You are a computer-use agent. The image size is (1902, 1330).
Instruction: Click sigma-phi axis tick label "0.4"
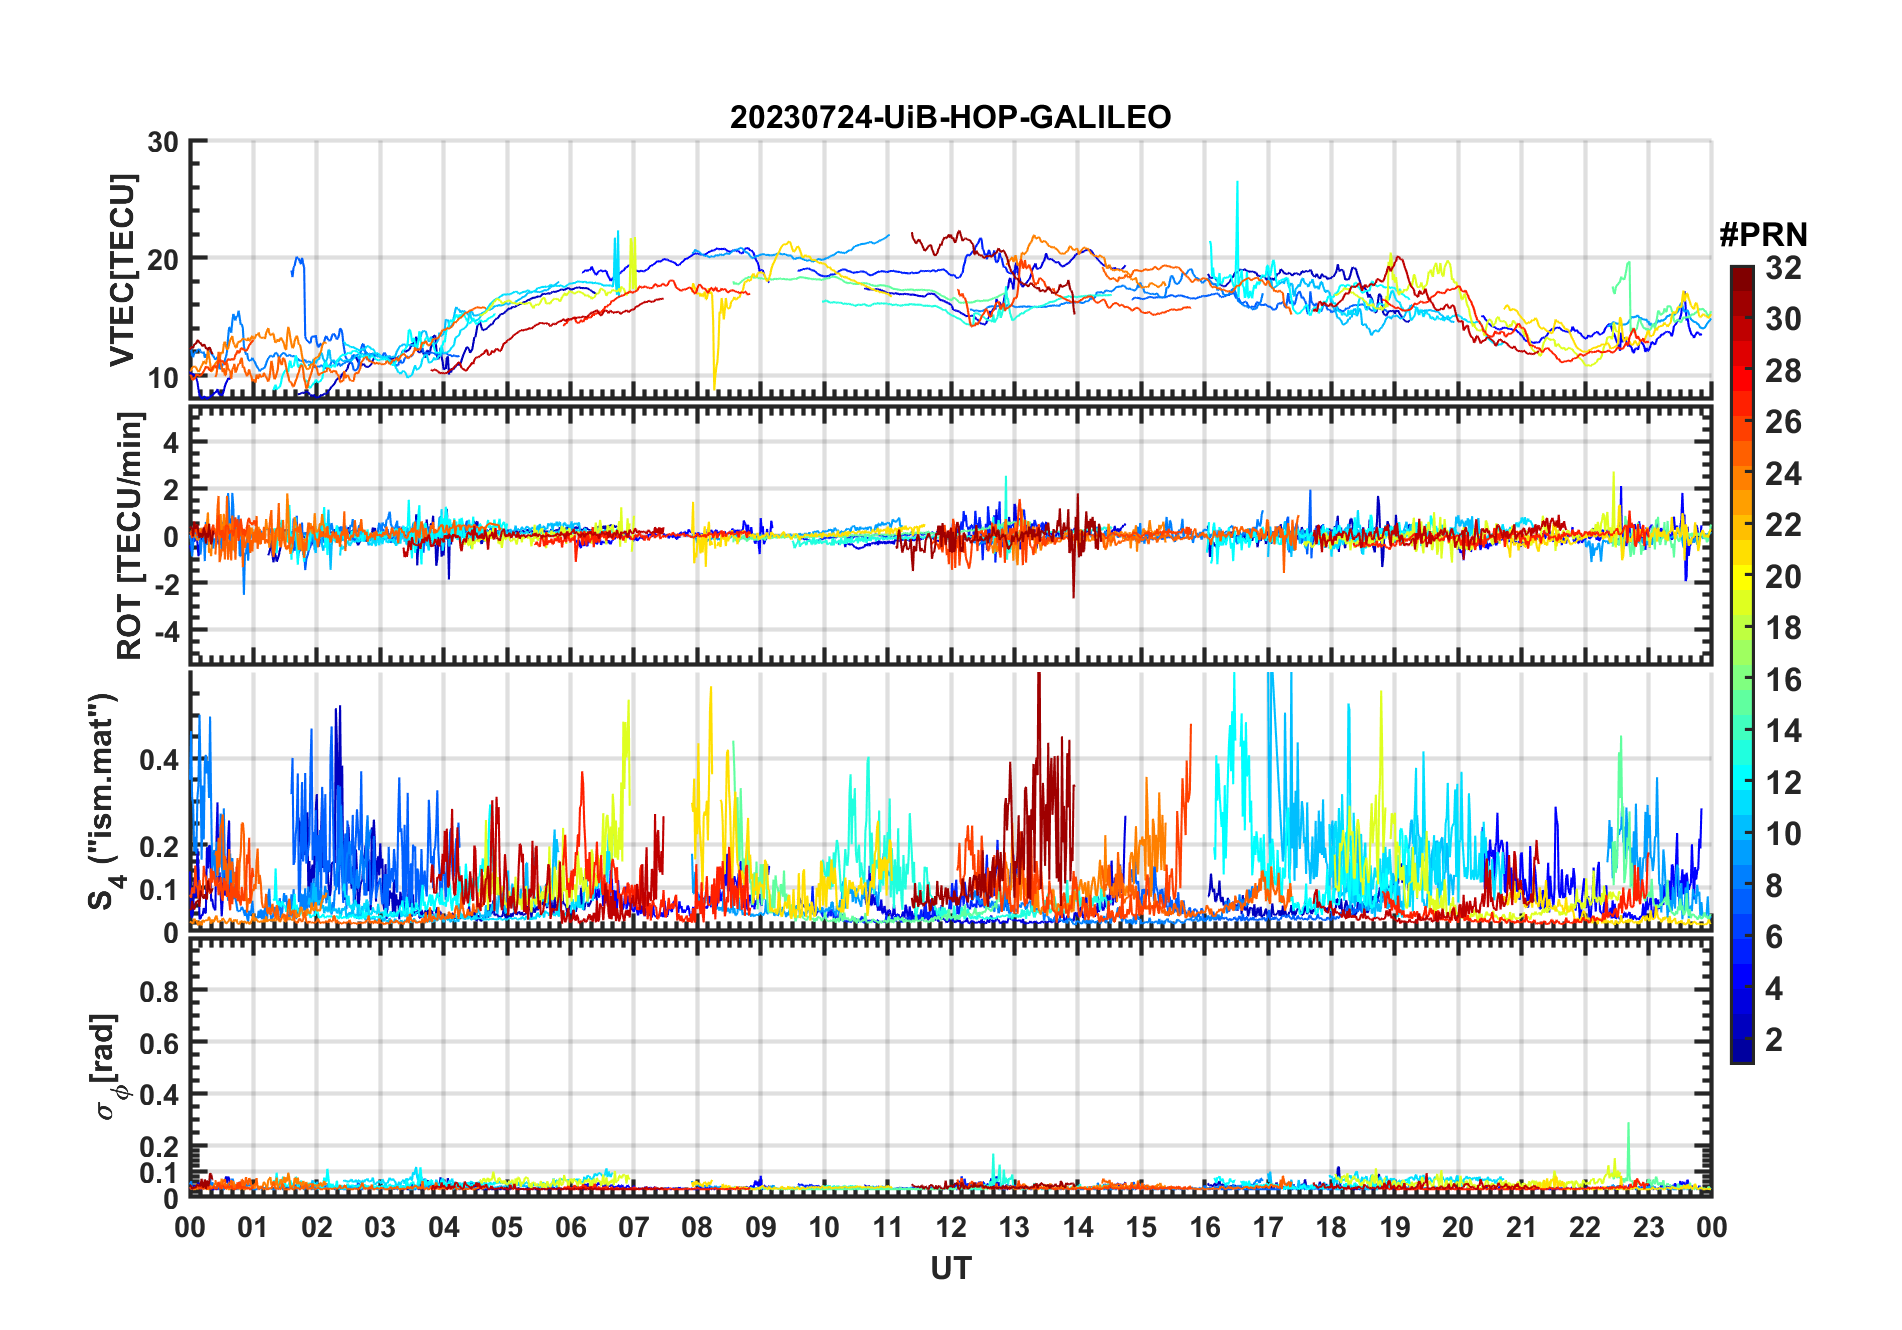[x=159, y=1095]
